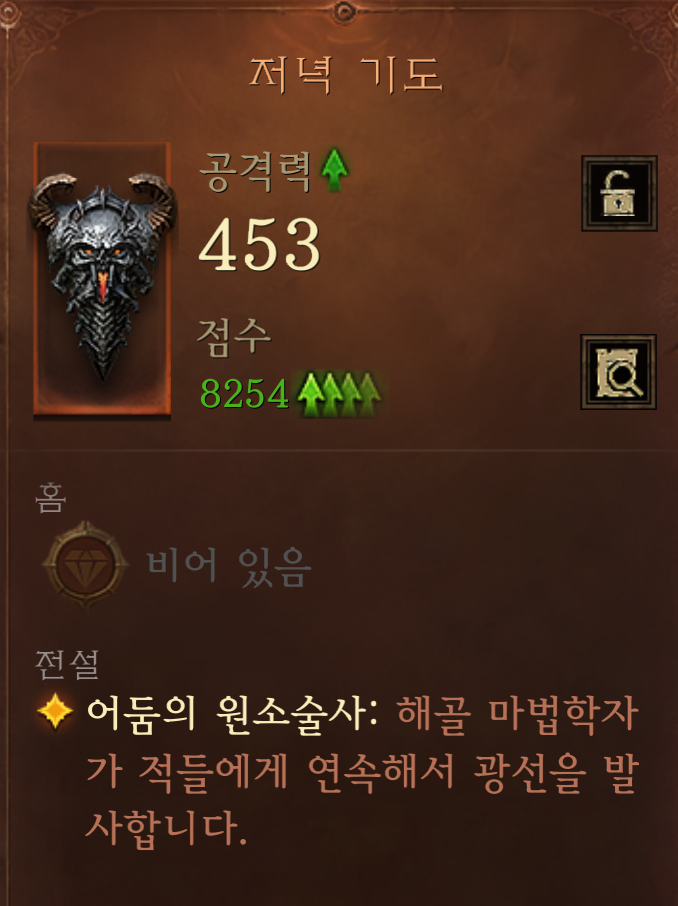
Task: Select the green score number 8254
Action: tap(244, 394)
